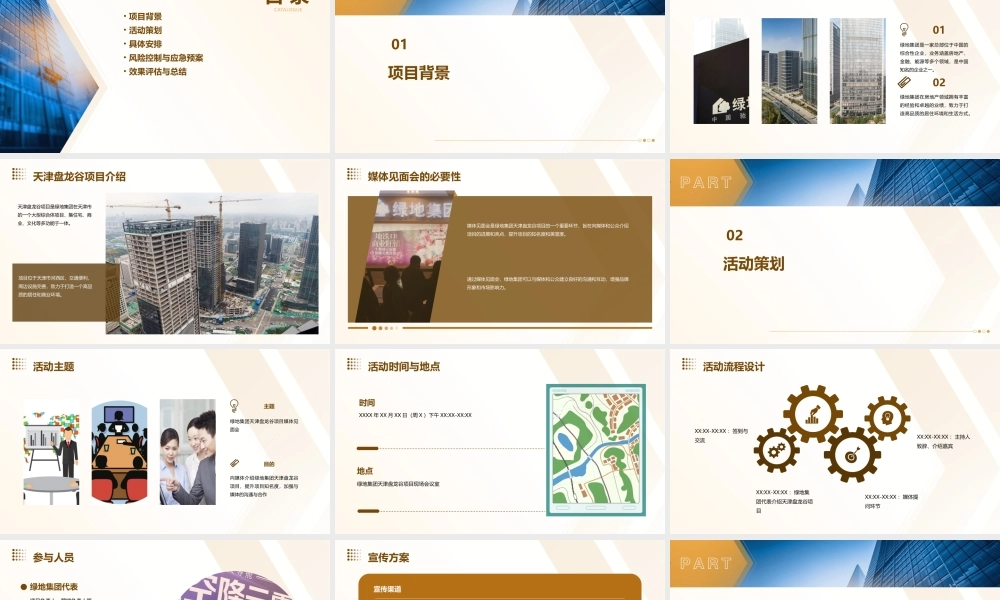Select the black 绿地 sign building photo

(x=721, y=71)
